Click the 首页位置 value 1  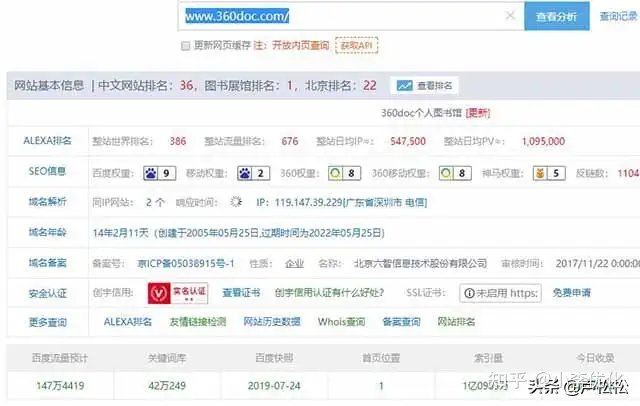tap(381, 386)
